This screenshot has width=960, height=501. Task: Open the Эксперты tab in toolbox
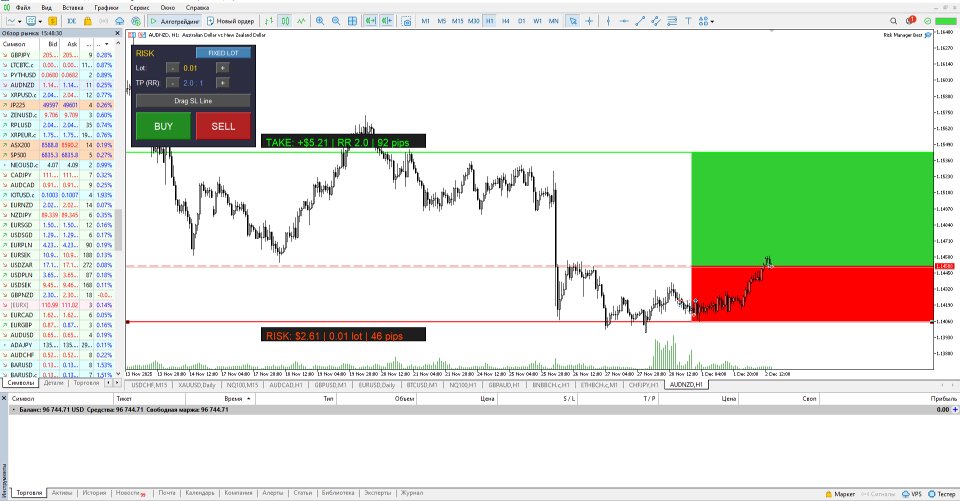point(377,493)
